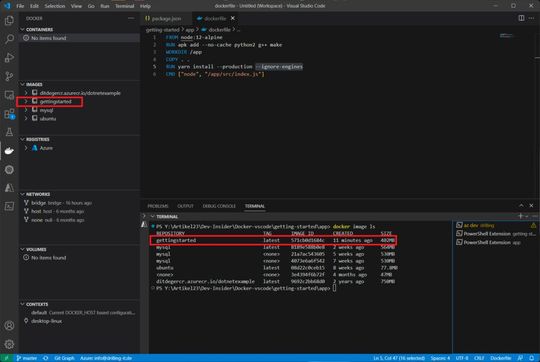Open Run and Debug view
The width and height of the screenshot is (540, 362).
pos(9,57)
